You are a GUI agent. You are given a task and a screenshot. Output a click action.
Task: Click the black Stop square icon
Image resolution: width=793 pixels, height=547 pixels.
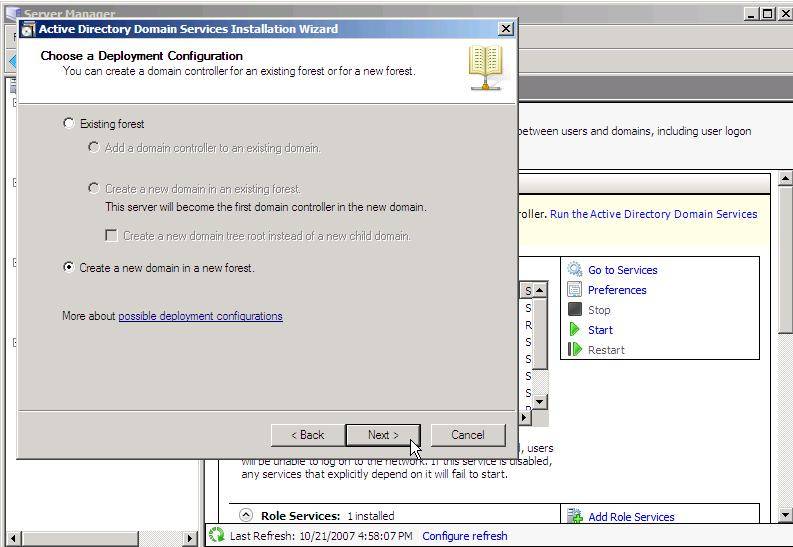click(x=575, y=309)
